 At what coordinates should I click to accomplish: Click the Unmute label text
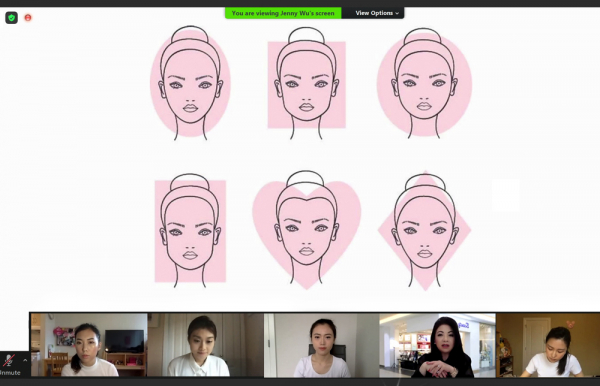tap(10, 373)
